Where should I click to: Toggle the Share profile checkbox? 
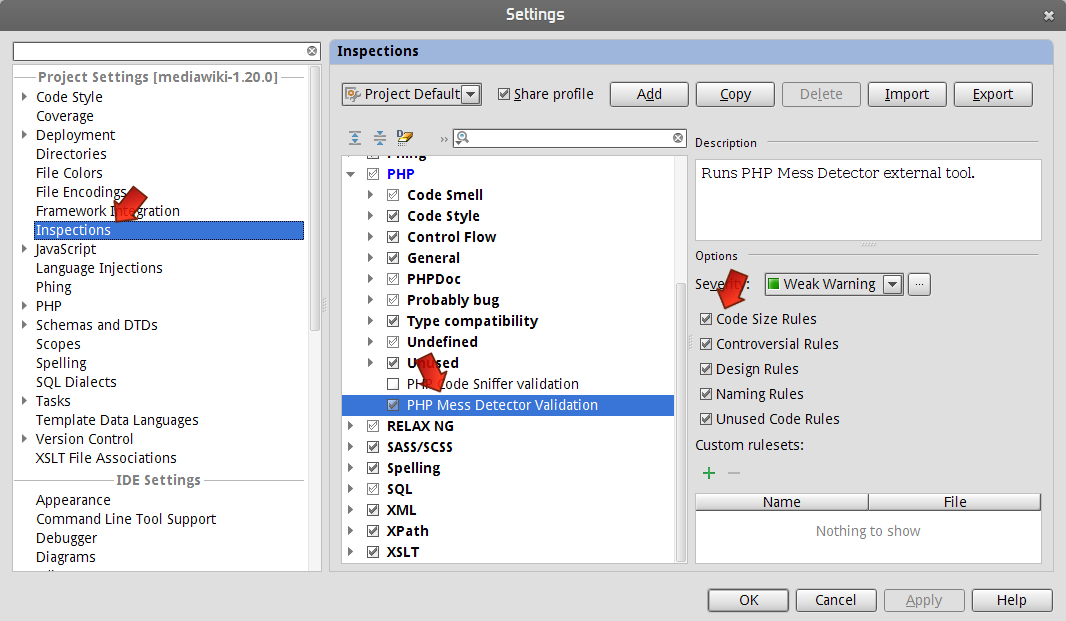(504, 94)
